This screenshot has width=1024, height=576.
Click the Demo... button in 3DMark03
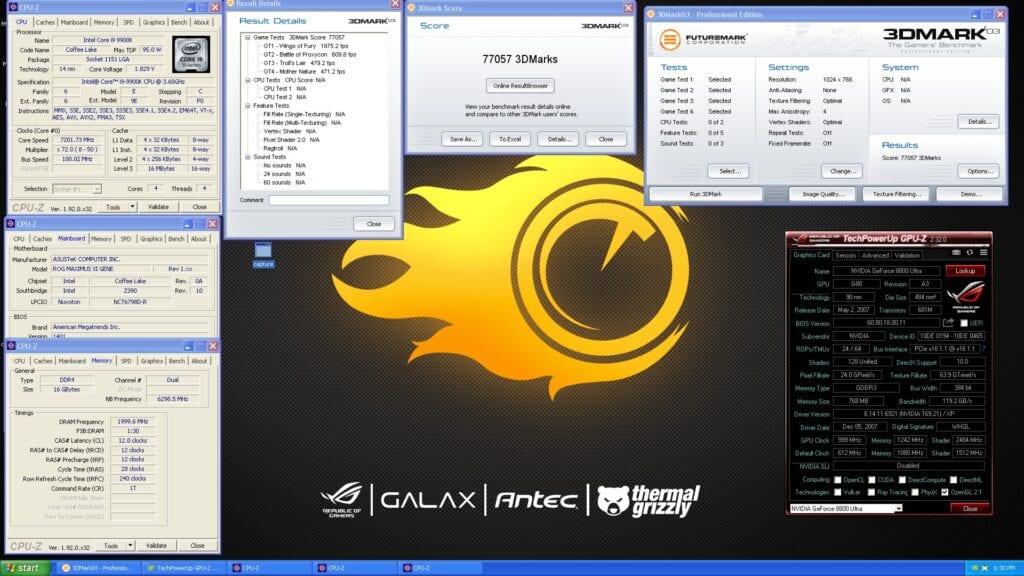(970, 194)
